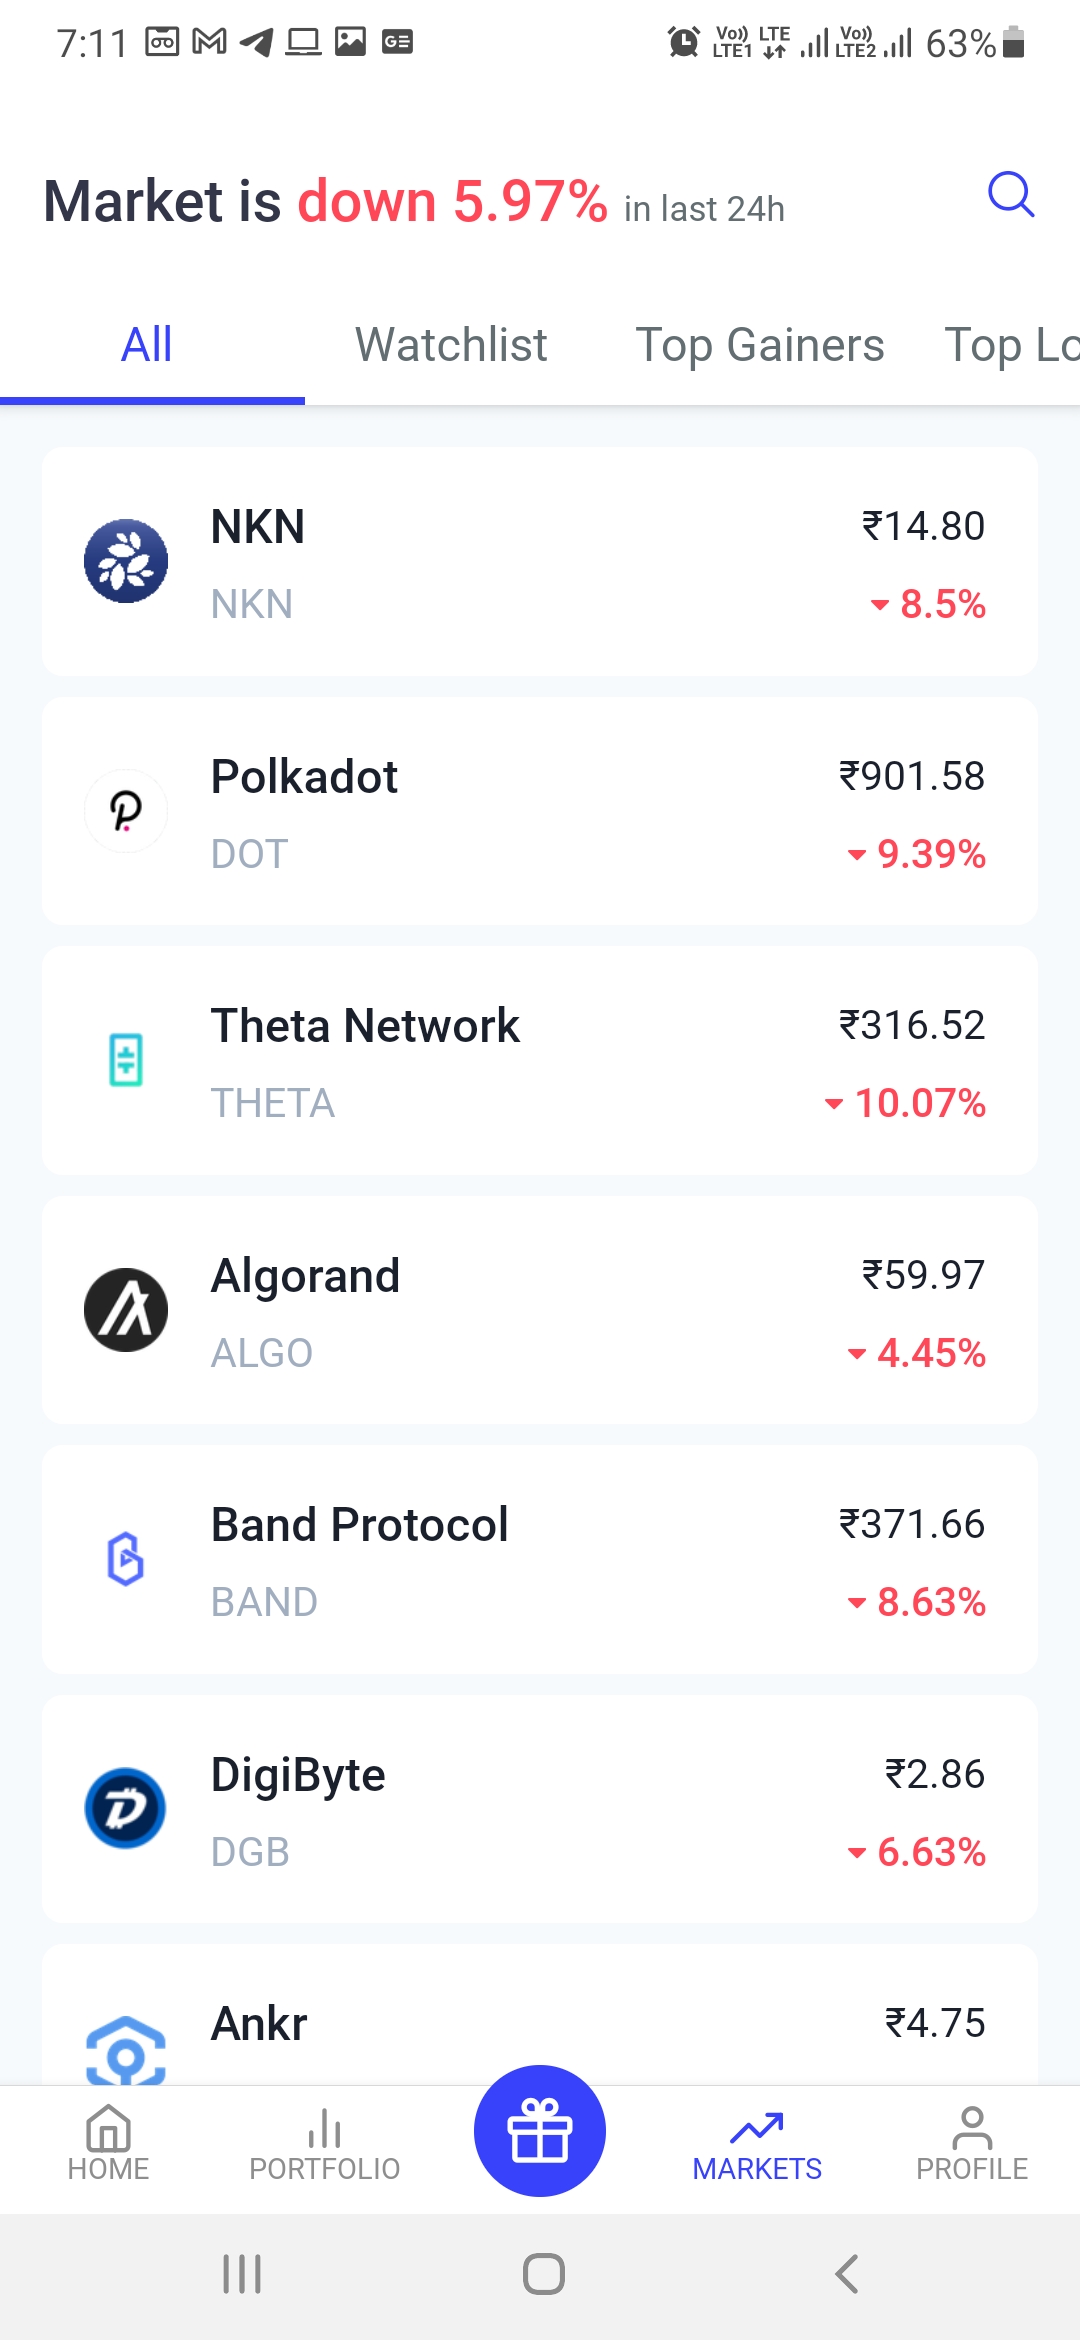Switch to the Watchlist tab
This screenshot has height=2340, width=1080.
point(451,345)
